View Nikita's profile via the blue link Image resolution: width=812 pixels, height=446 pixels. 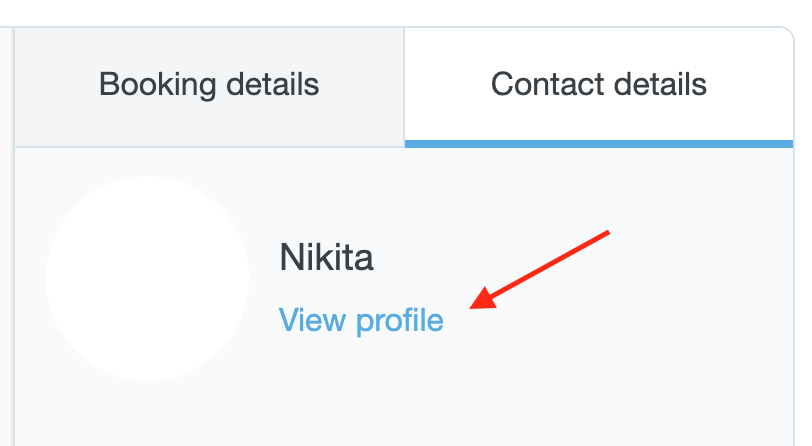click(361, 321)
